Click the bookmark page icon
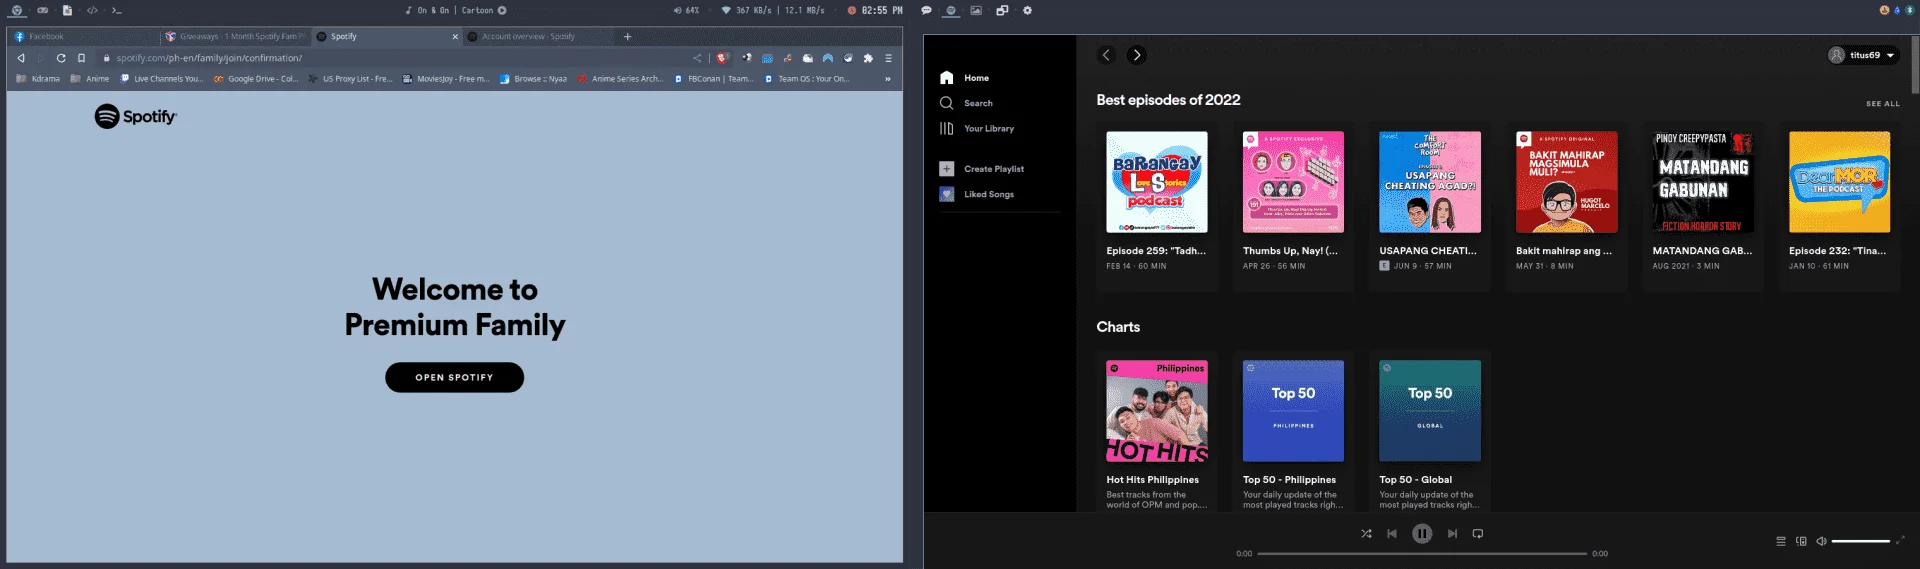Image resolution: width=1920 pixels, height=569 pixels. [x=82, y=58]
